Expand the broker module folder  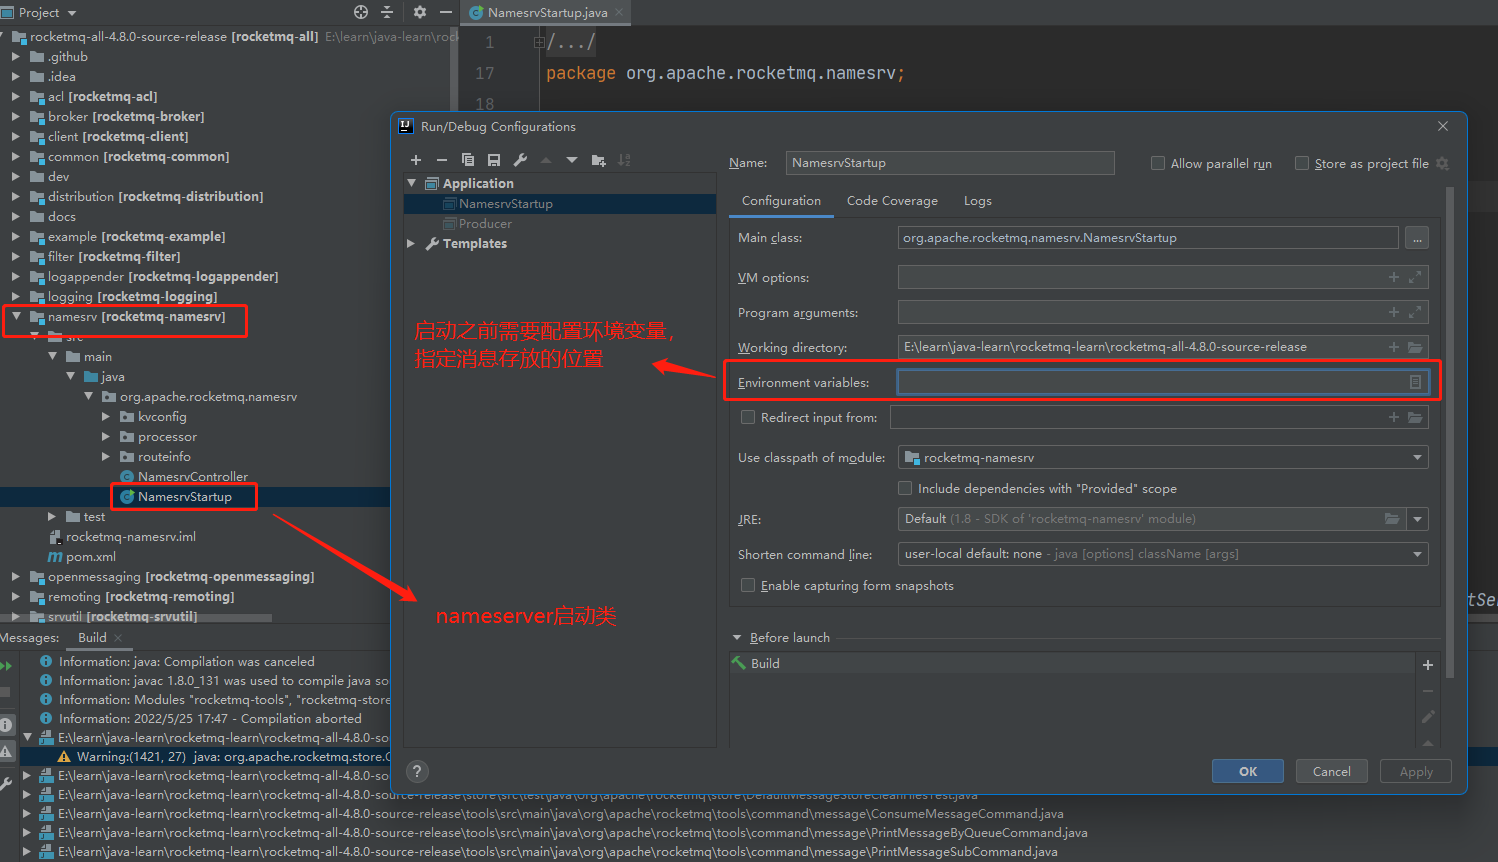16,116
